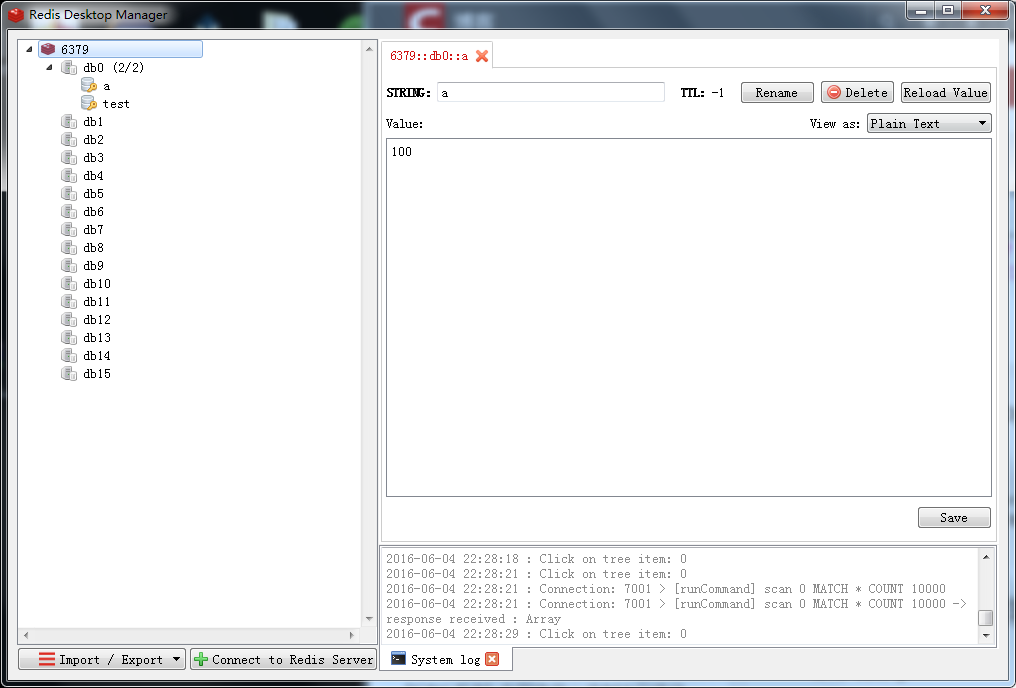The image size is (1016, 688).
Task: Click the db1 database icon
Action: [69, 122]
